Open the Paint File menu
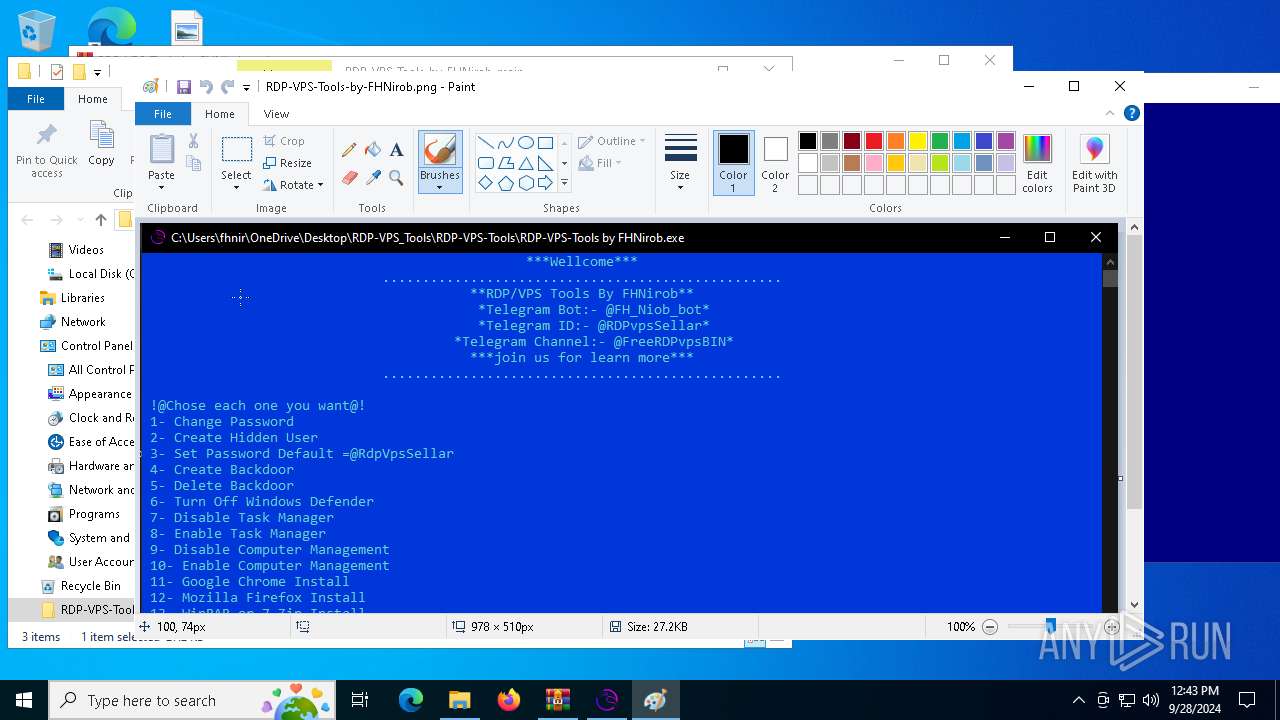The height and width of the screenshot is (720, 1280). (x=162, y=114)
